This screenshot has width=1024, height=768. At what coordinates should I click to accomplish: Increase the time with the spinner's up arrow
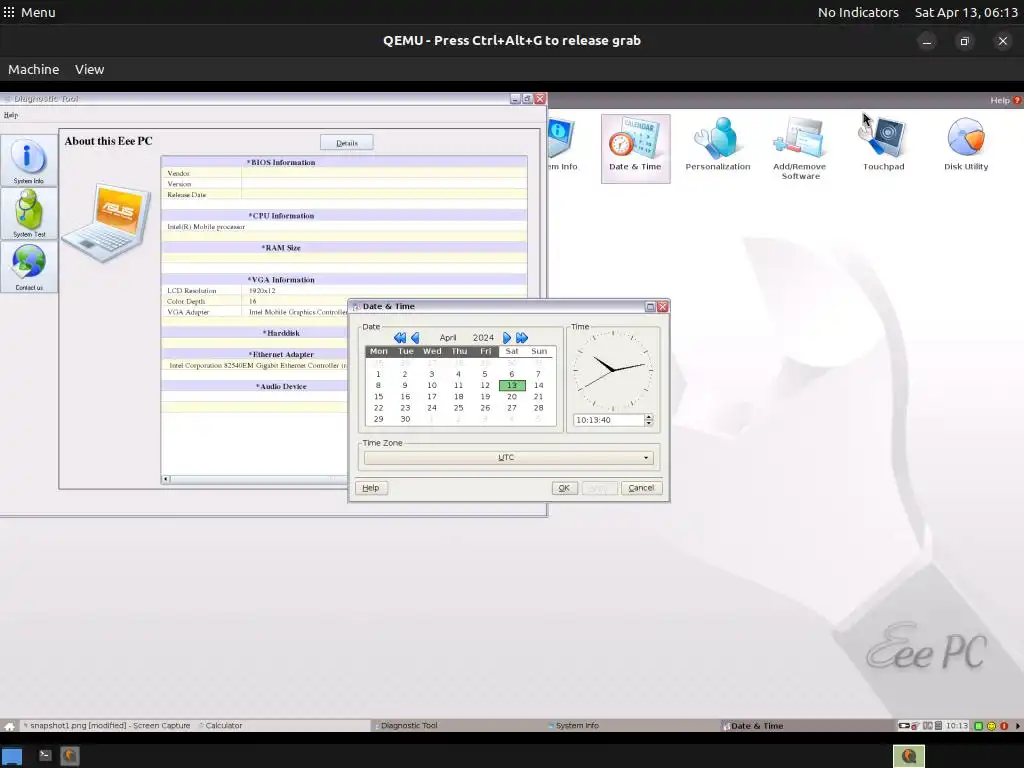[x=648, y=417]
